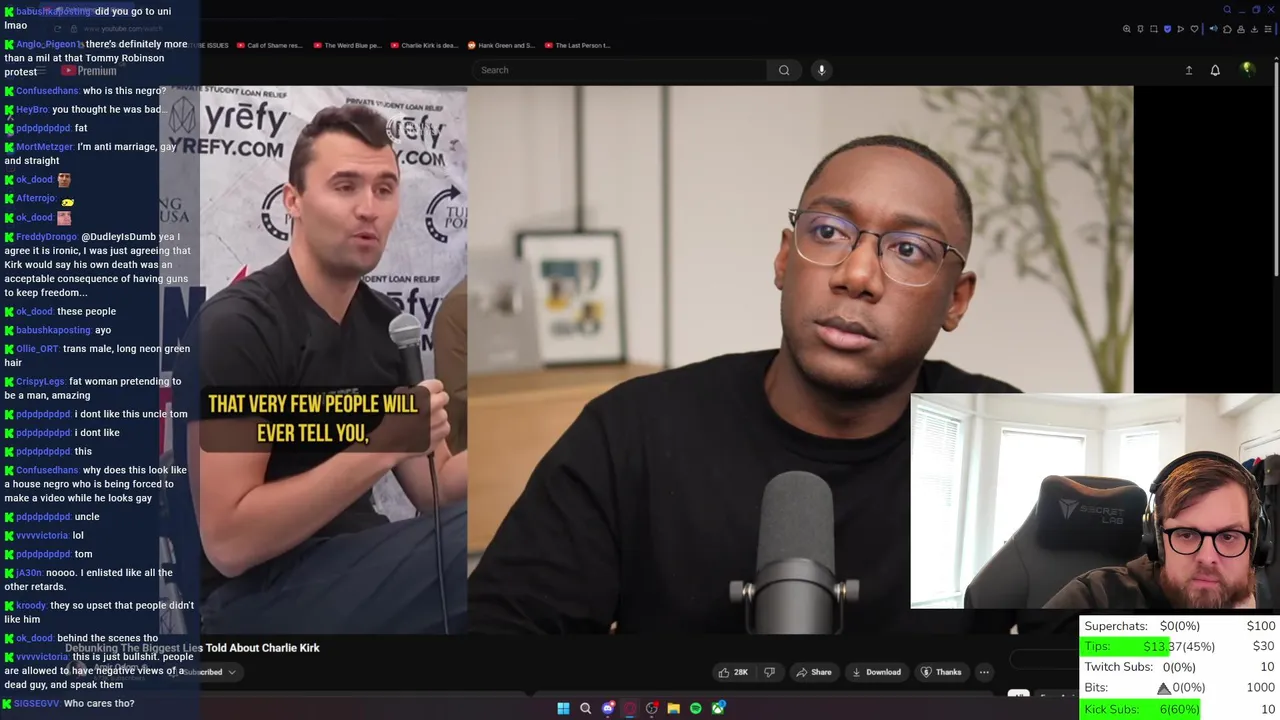Click chat username 'Ollie_ORT'
The height and width of the screenshot is (720, 1280).
point(37,349)
